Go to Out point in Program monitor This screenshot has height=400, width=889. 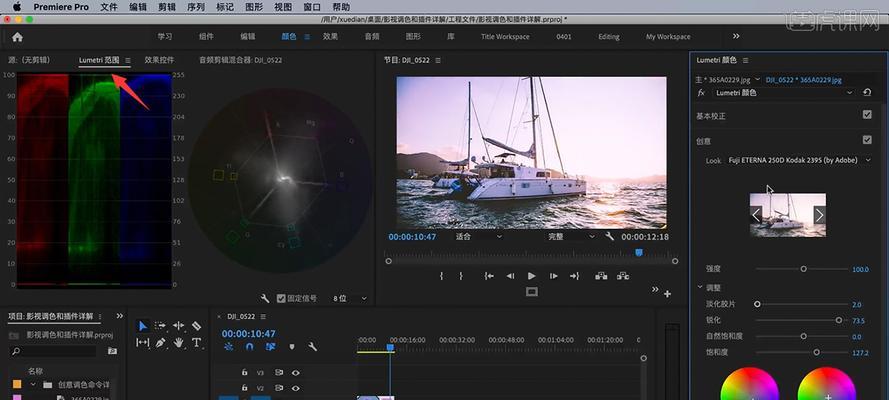pos(574,276)
